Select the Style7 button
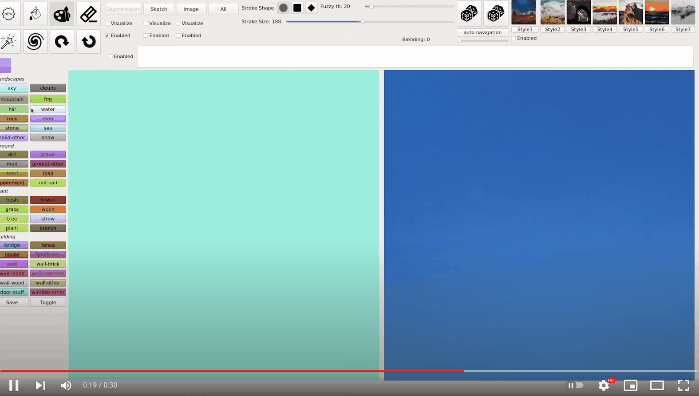This screenshot has width=699, height=396. [683, 29]
